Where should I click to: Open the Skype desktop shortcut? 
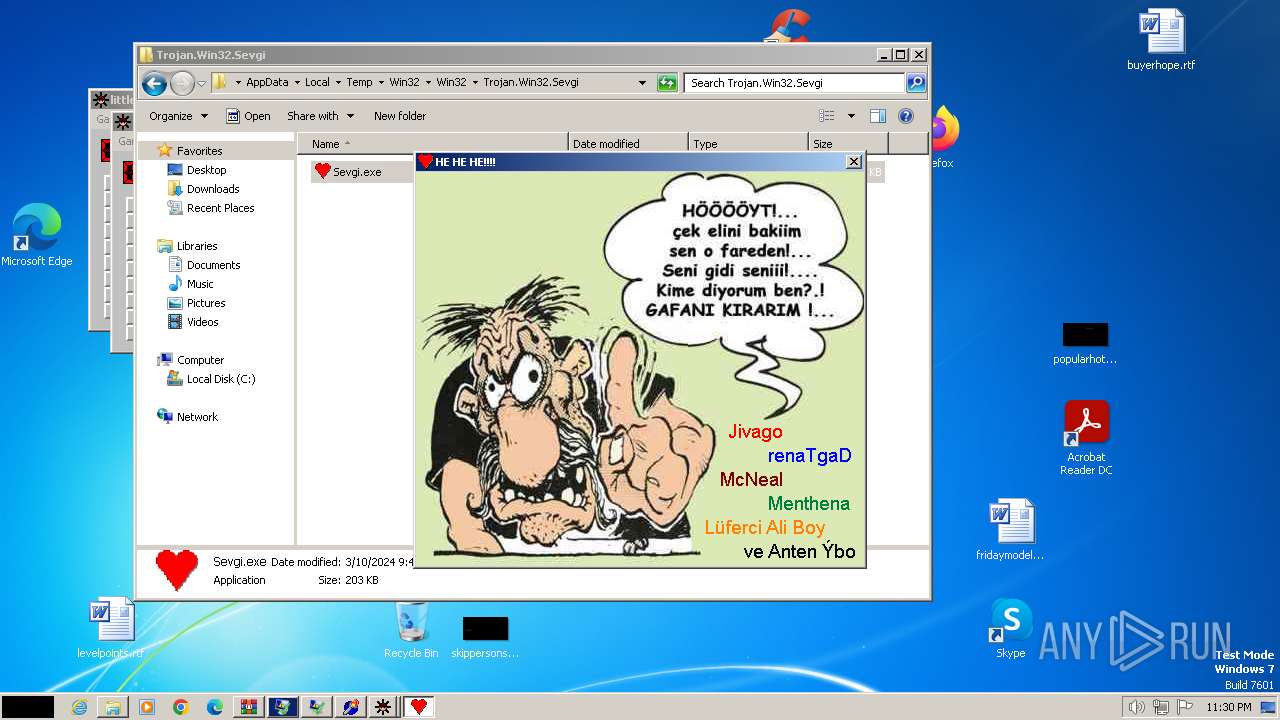[x=1011, y=628]
